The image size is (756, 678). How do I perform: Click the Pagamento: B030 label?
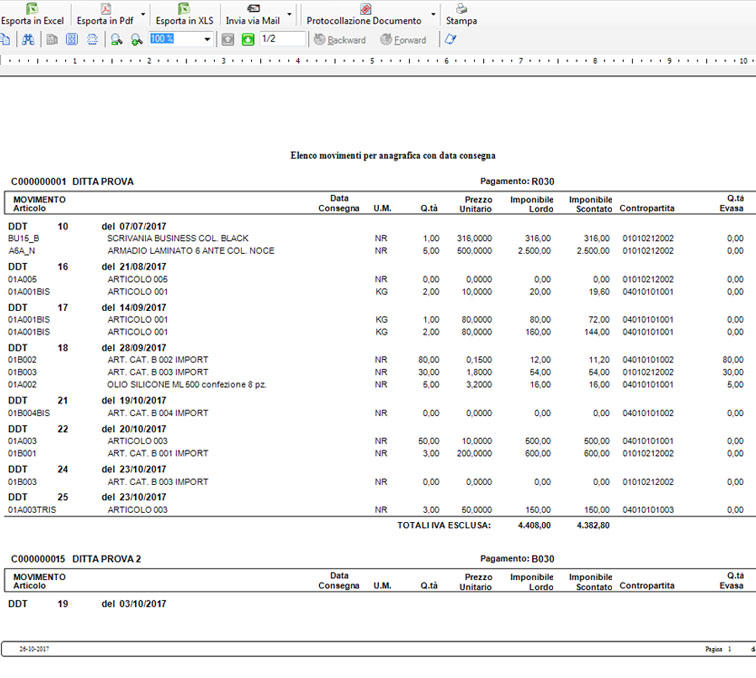pyautogui.click(x=517, y=558)
